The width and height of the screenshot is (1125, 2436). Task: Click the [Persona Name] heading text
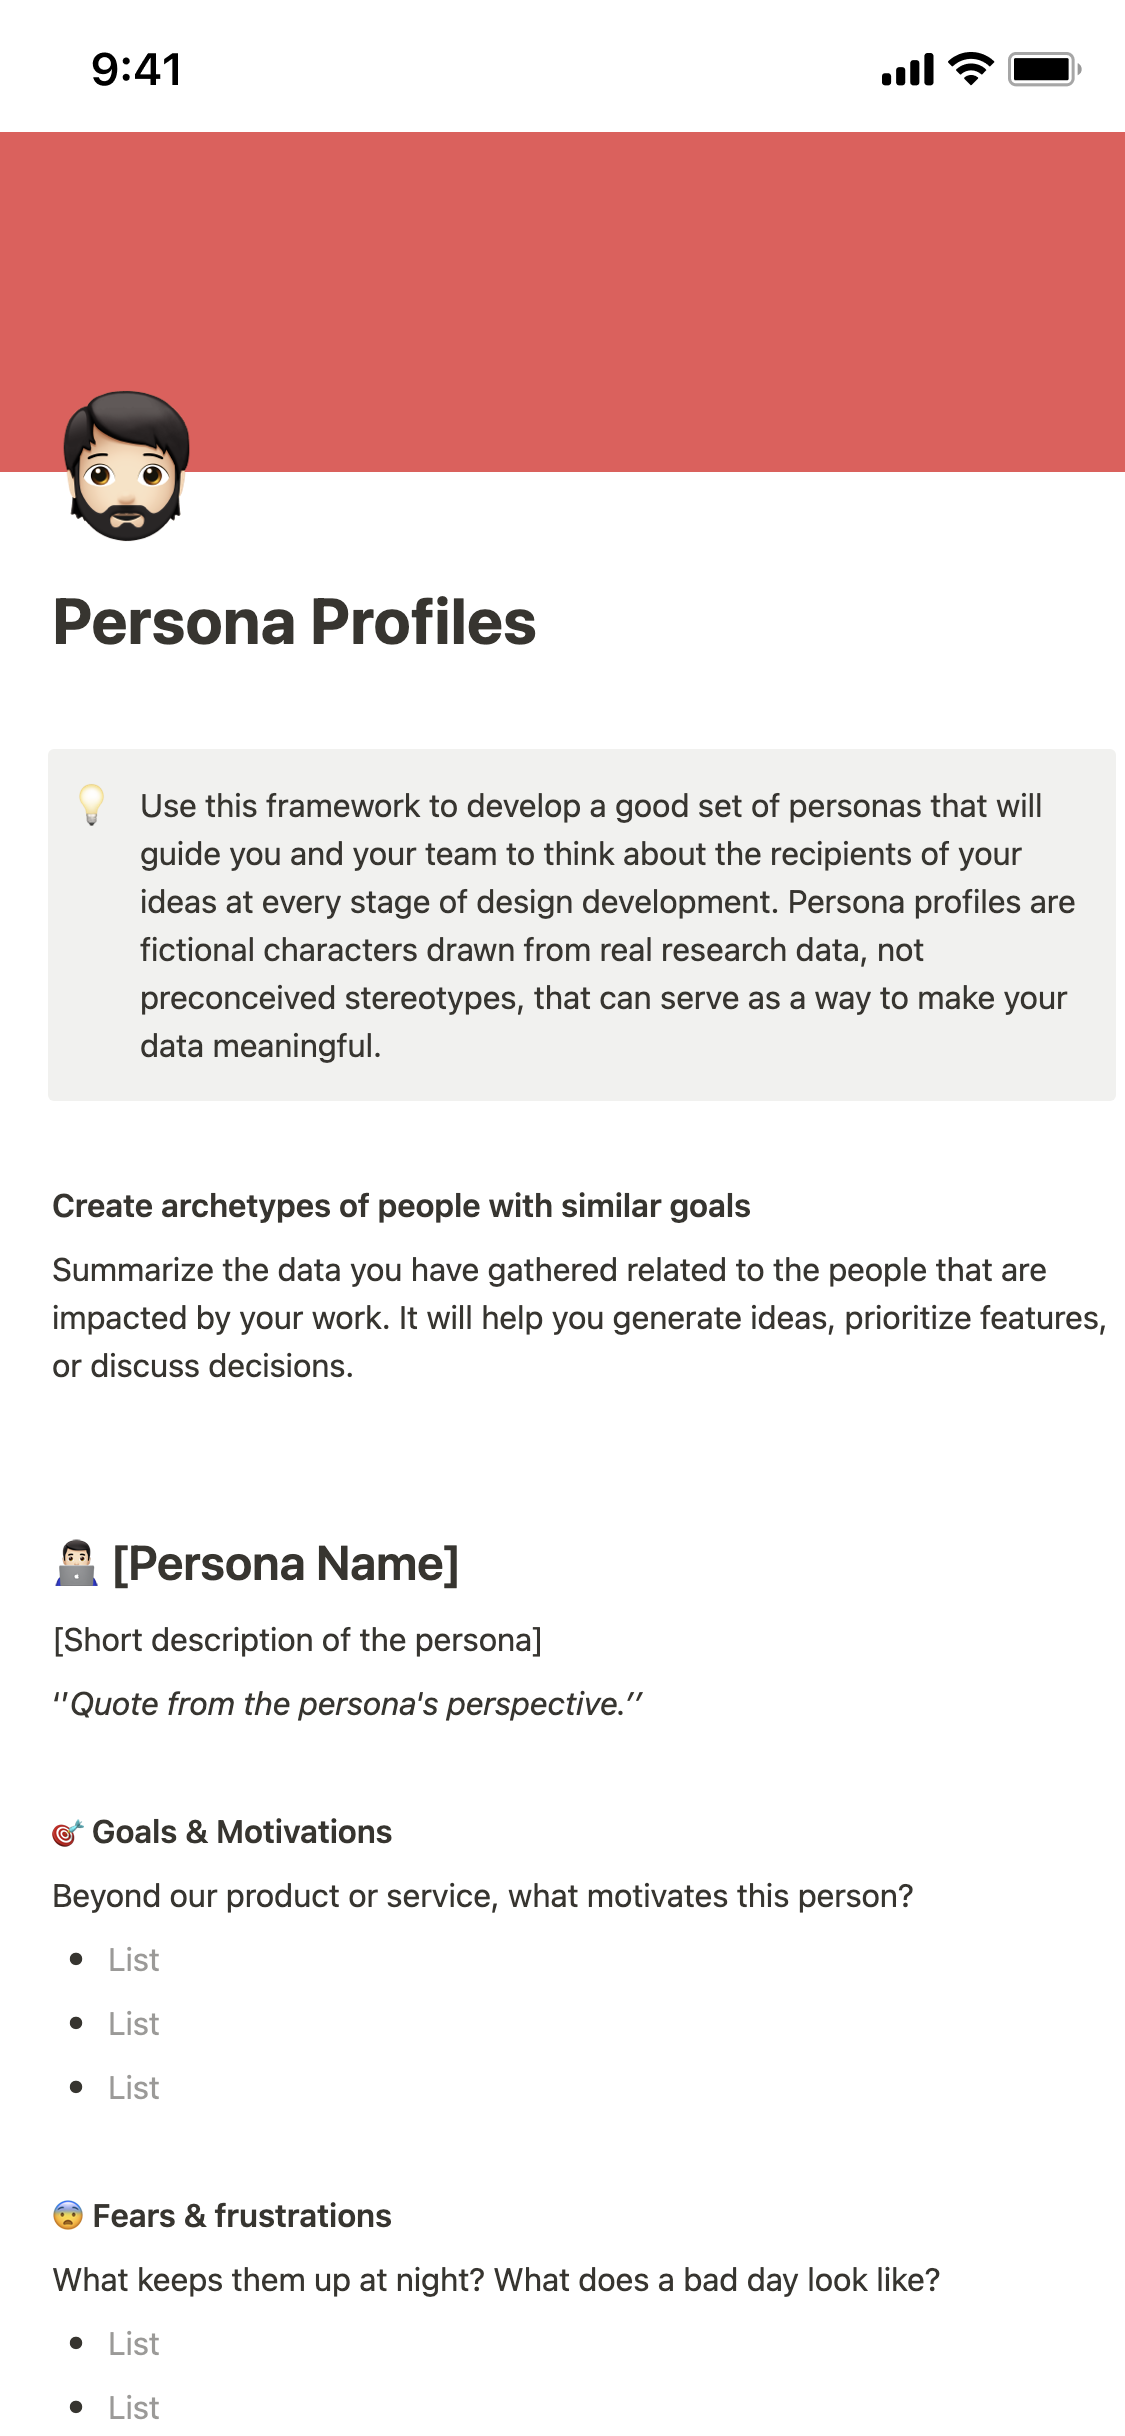[x=286, y=1563]
